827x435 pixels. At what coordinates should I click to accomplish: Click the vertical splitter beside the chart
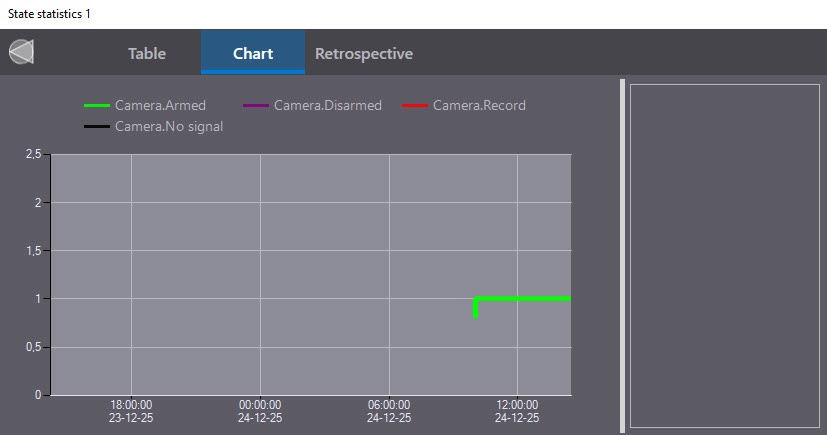(x=622, y=256)
